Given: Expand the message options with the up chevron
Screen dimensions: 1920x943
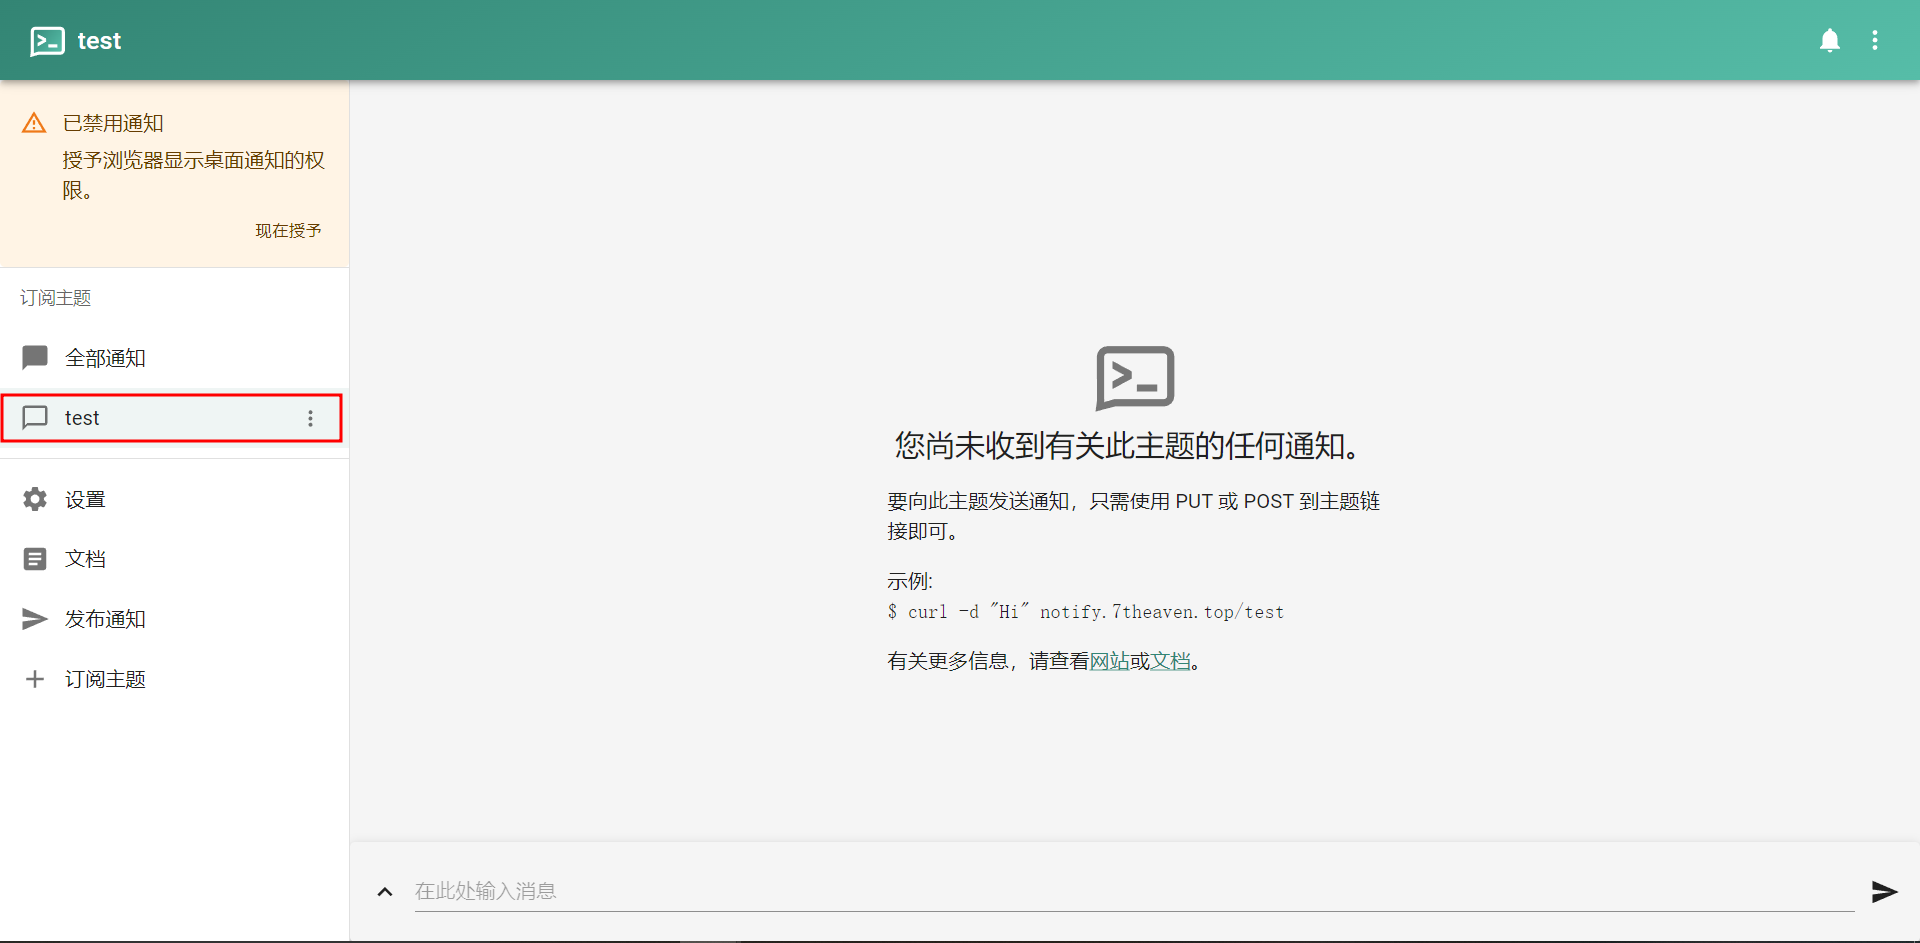Looking at the screenshot, I should (x=384, y=892).
